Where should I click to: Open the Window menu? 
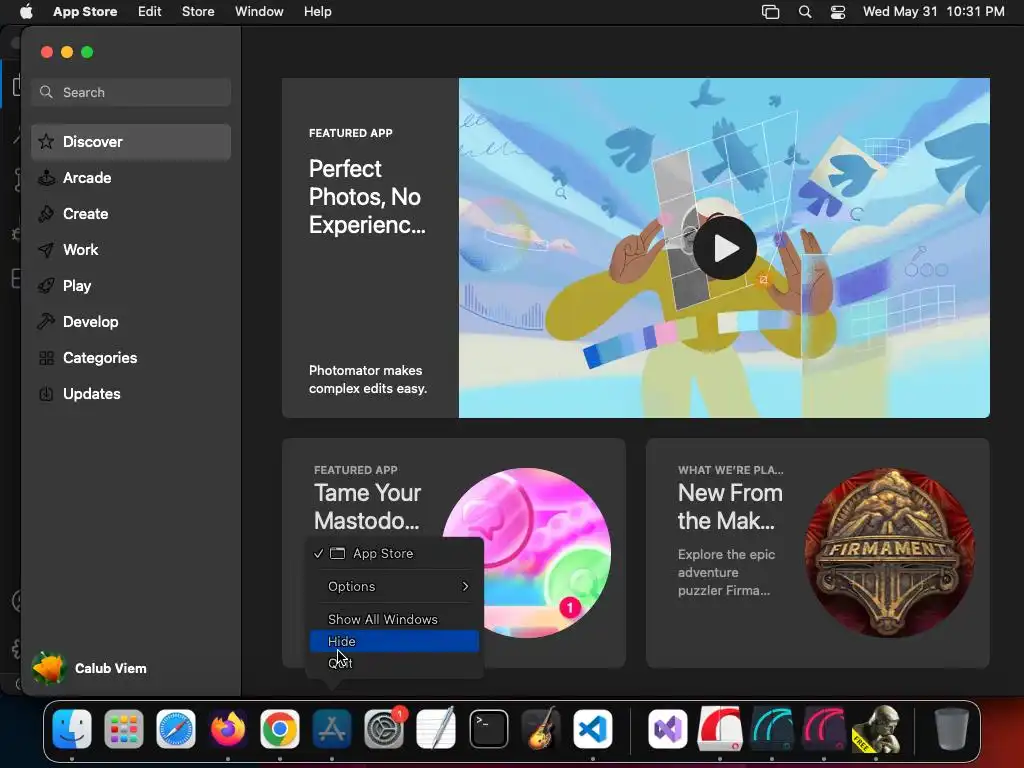click(259, 12)
